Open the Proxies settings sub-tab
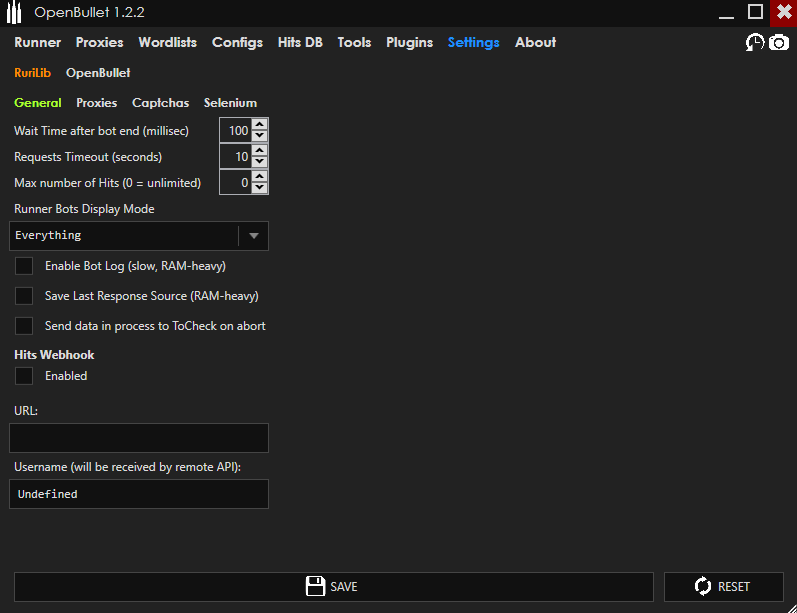 coord(97,103)
